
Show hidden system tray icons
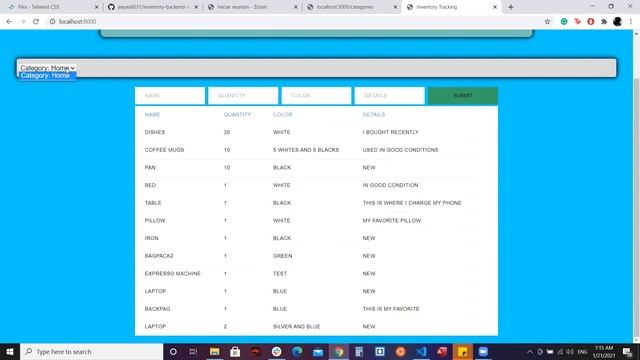pyautogui.click(x=530, y=351)
